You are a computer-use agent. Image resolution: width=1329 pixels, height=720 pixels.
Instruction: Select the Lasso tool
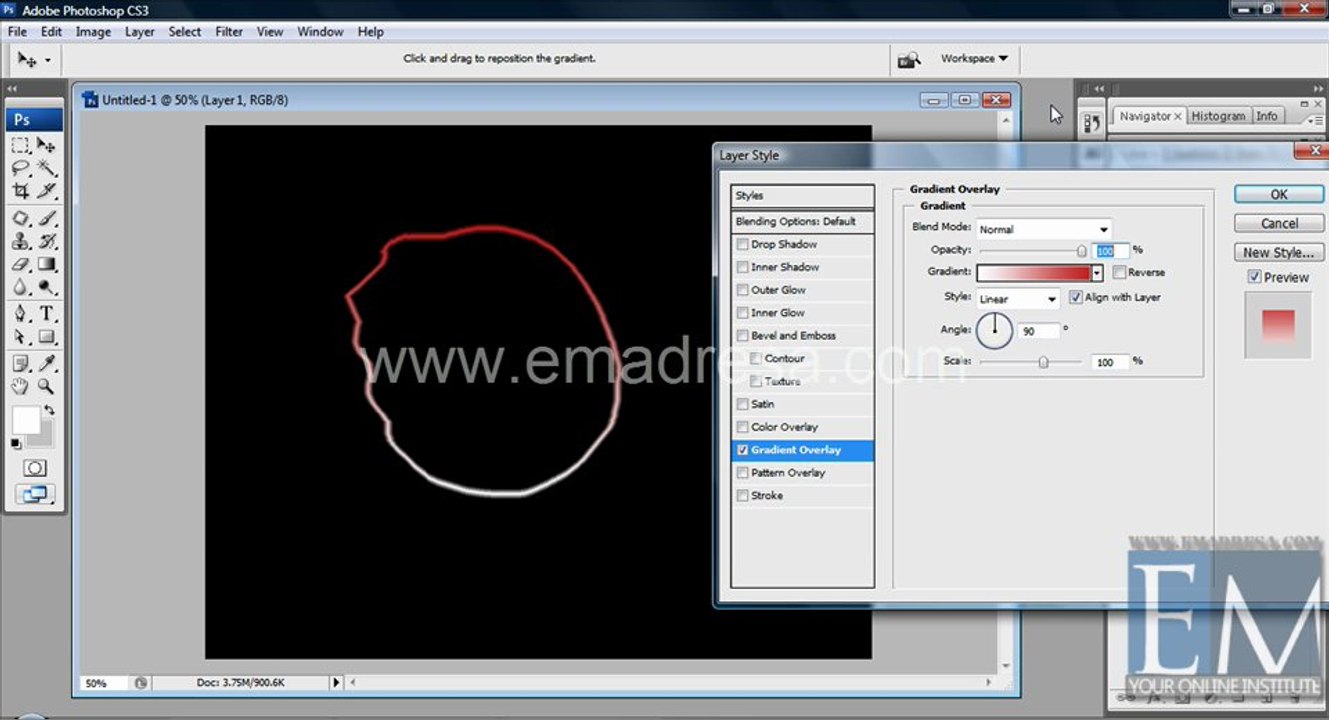pos(21,168)
